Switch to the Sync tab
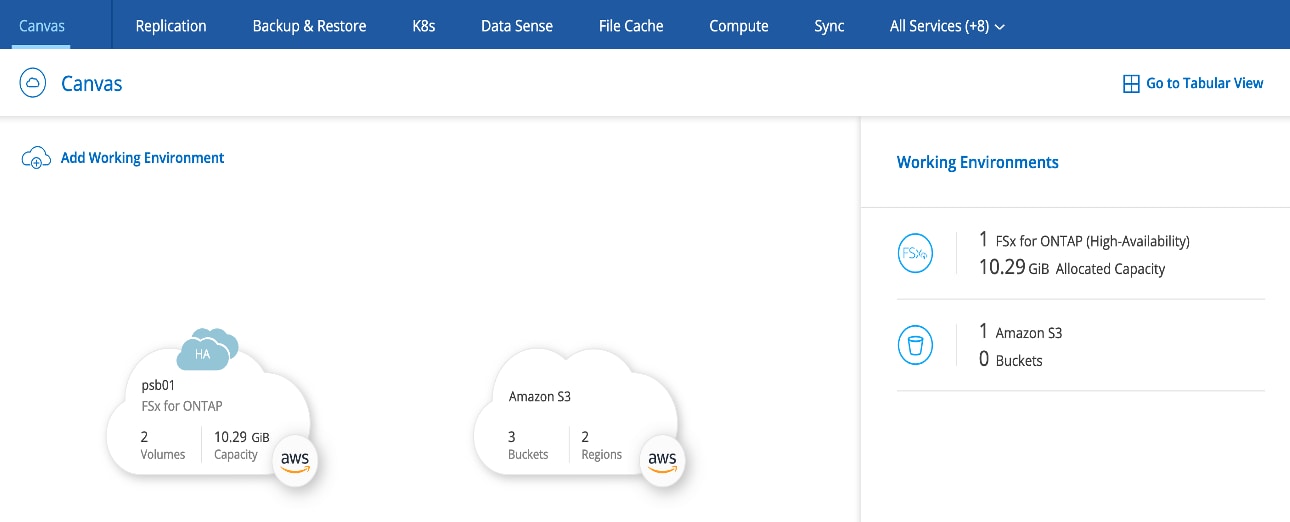Screen dimensions: 1290x522 point(829,26)
